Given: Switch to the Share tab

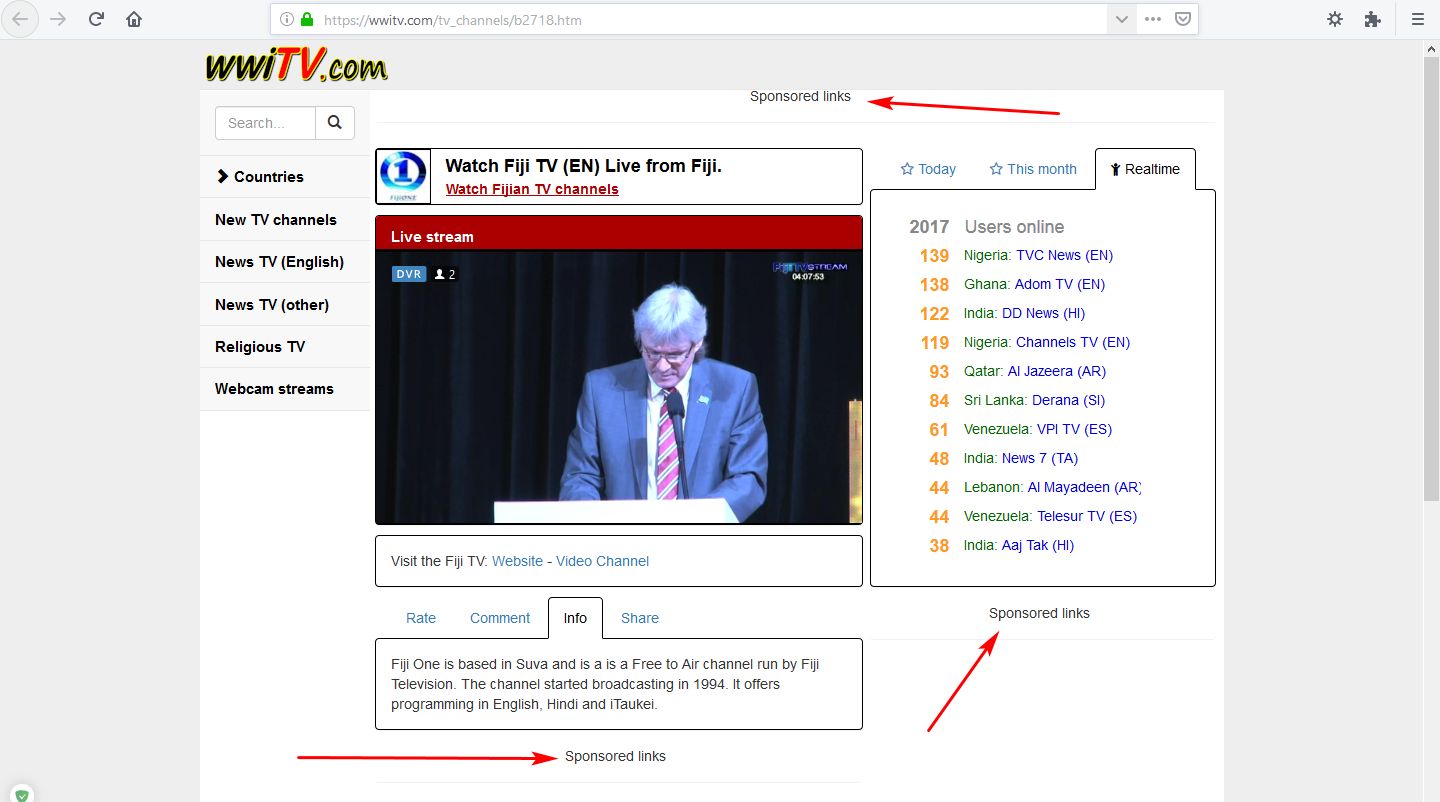Looking at the screenshot, I should pos(639,618).
